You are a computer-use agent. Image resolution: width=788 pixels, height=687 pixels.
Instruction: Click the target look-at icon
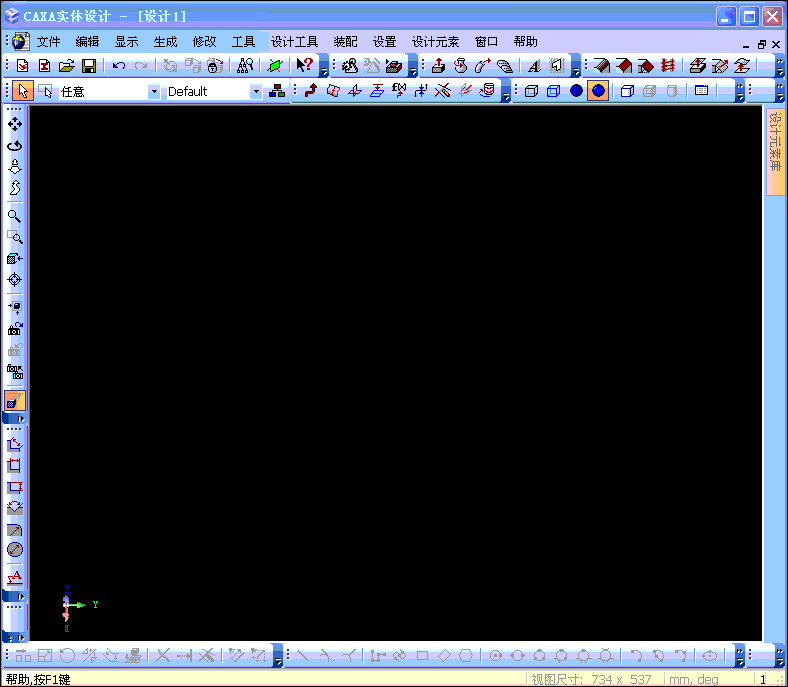pos(15,280)
